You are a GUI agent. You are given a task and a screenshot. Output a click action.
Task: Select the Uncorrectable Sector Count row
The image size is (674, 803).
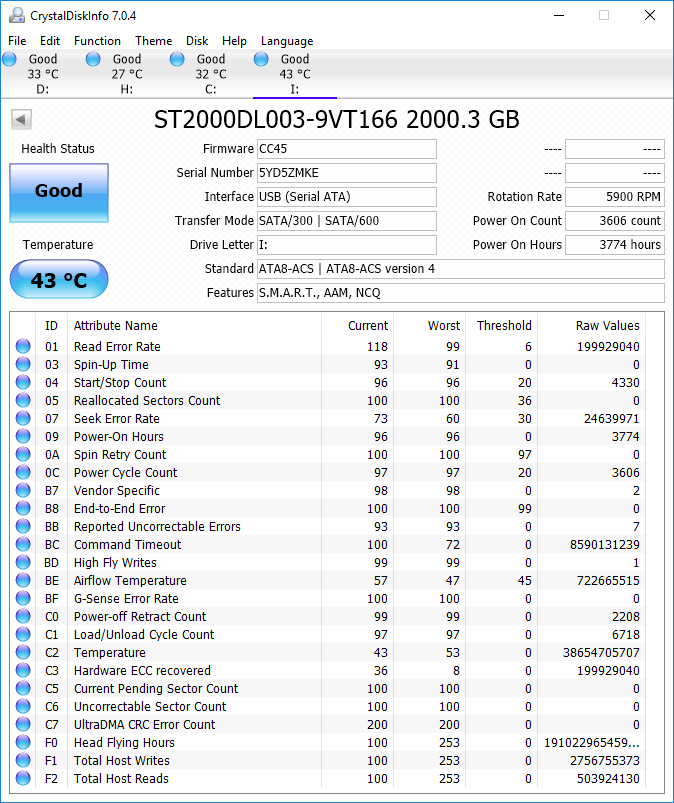pos(328,706)
